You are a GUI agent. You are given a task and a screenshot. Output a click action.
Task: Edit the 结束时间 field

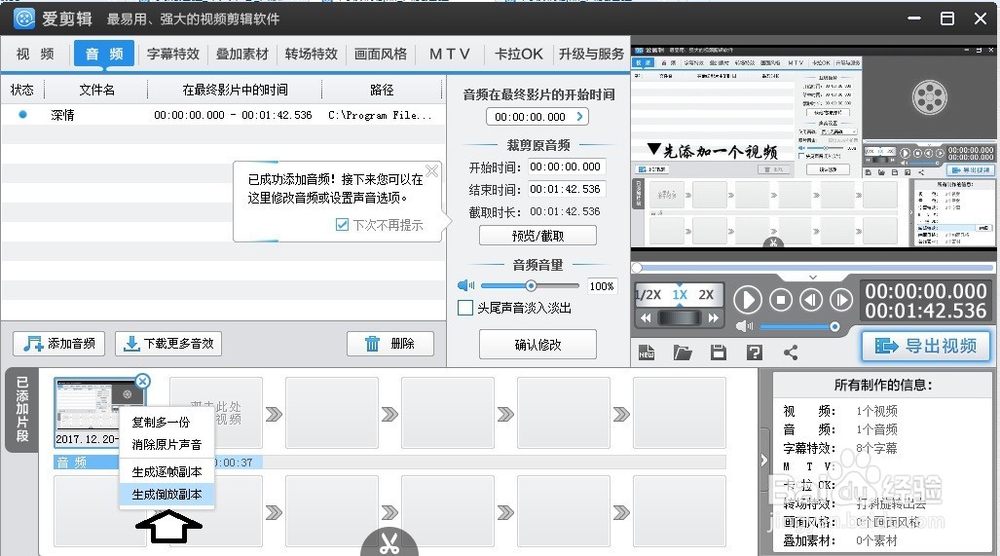pyautogui.click(x=565, y=189)
